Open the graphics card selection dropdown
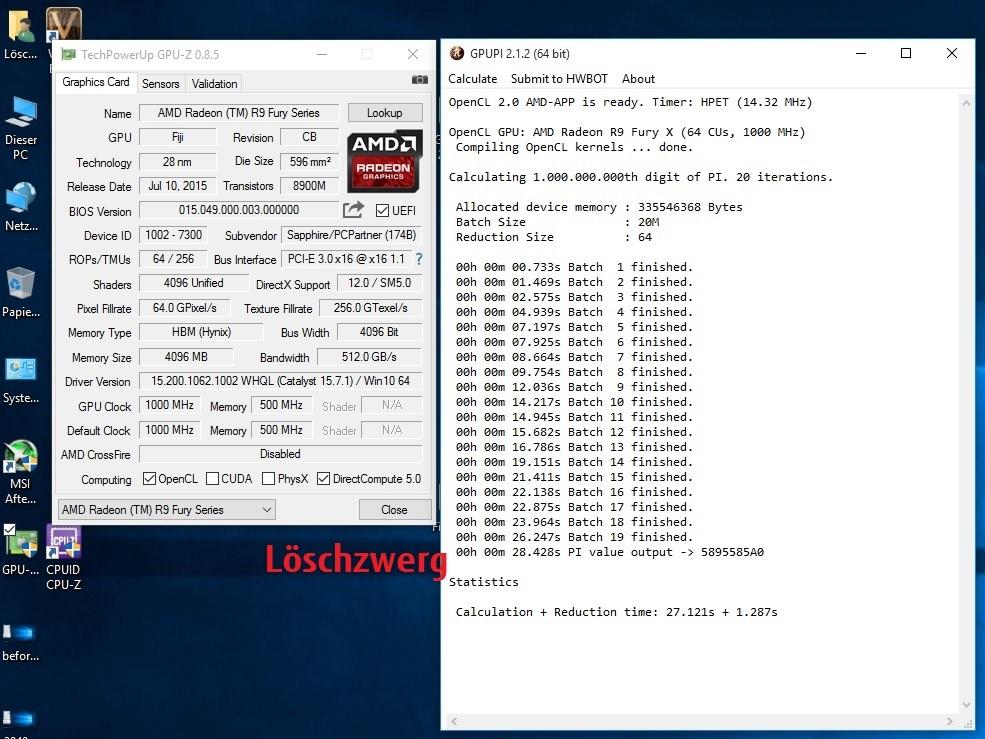 pyautogui.click(x=166, y=510)
